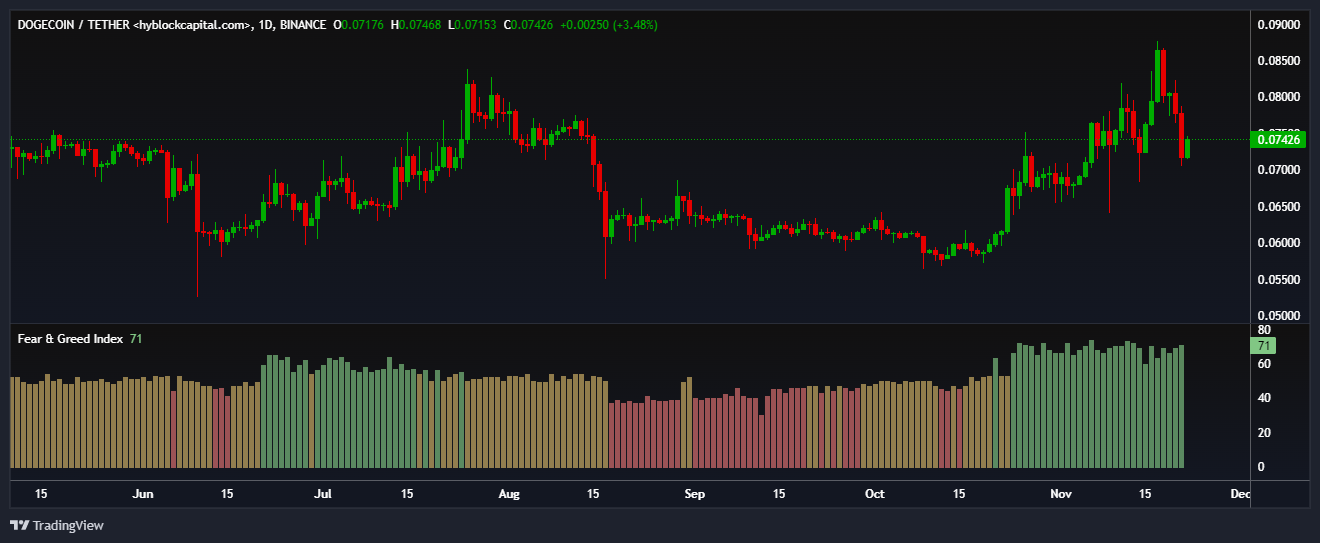The width and height of the screenshot is (1320, 543).
Task: Select the 0.05500 price axis label
Action: (1278, 280)
